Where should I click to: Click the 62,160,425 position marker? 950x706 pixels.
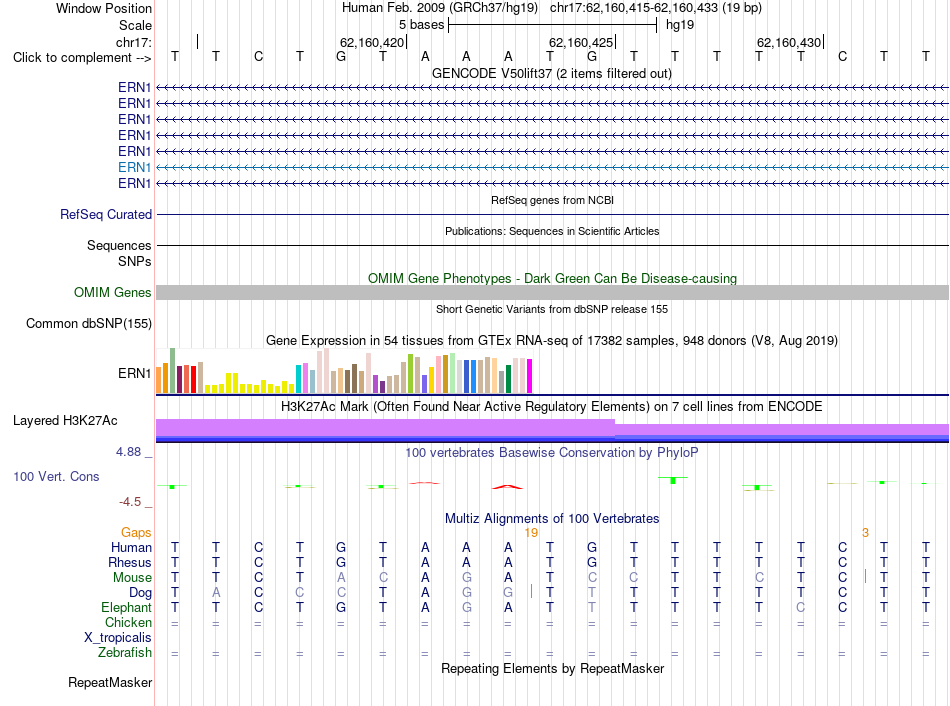point(582,42)
